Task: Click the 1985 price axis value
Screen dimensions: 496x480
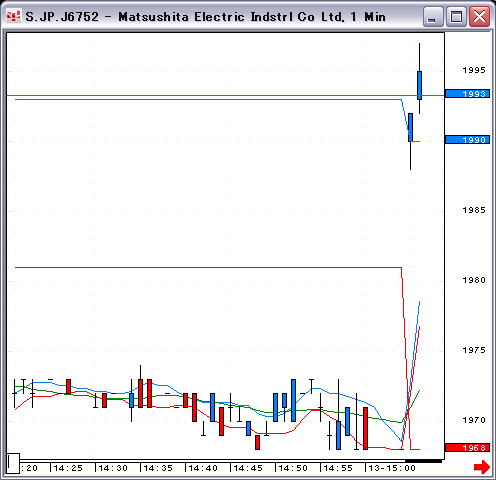Action: point(474,210)
